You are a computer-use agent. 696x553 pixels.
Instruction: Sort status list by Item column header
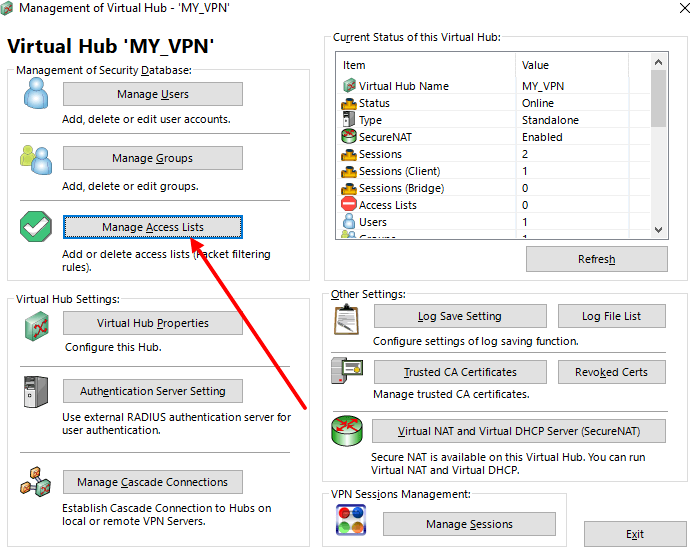(425, 65)
